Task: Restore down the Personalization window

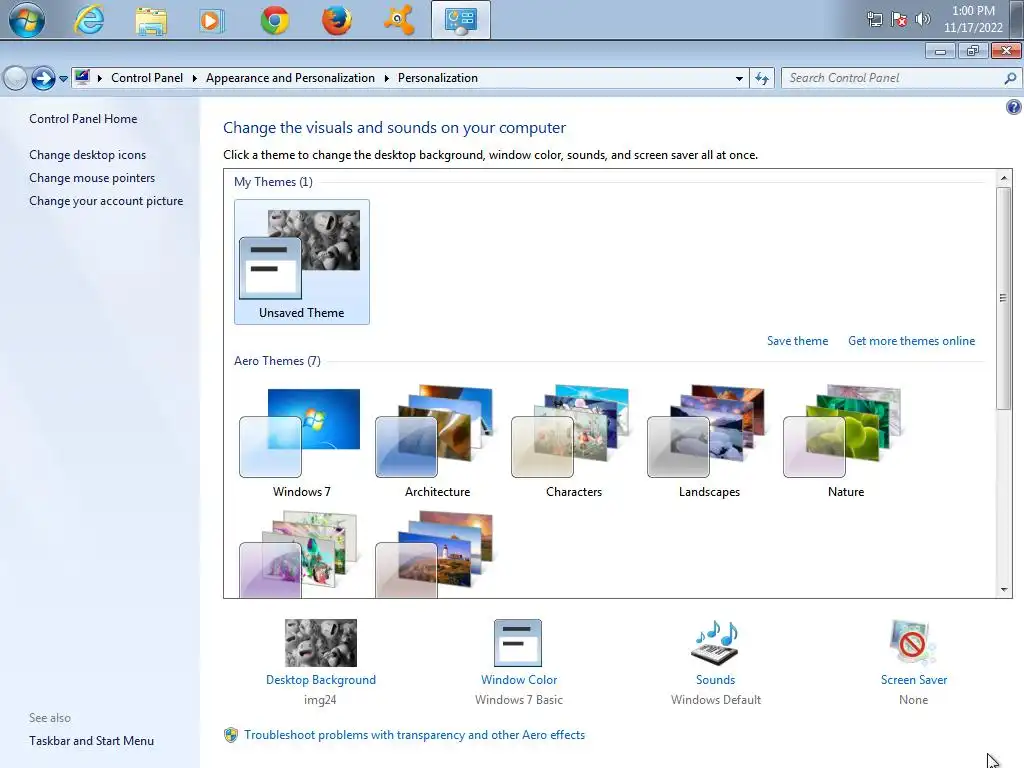Action: (973, 51)
